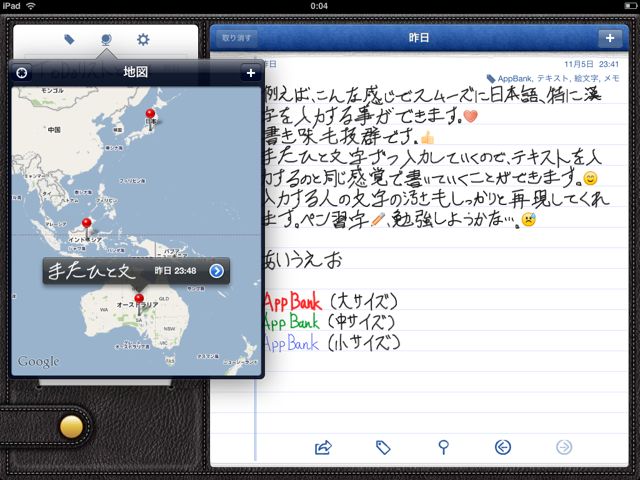Open note via blue callout arrow

(216, 271)
